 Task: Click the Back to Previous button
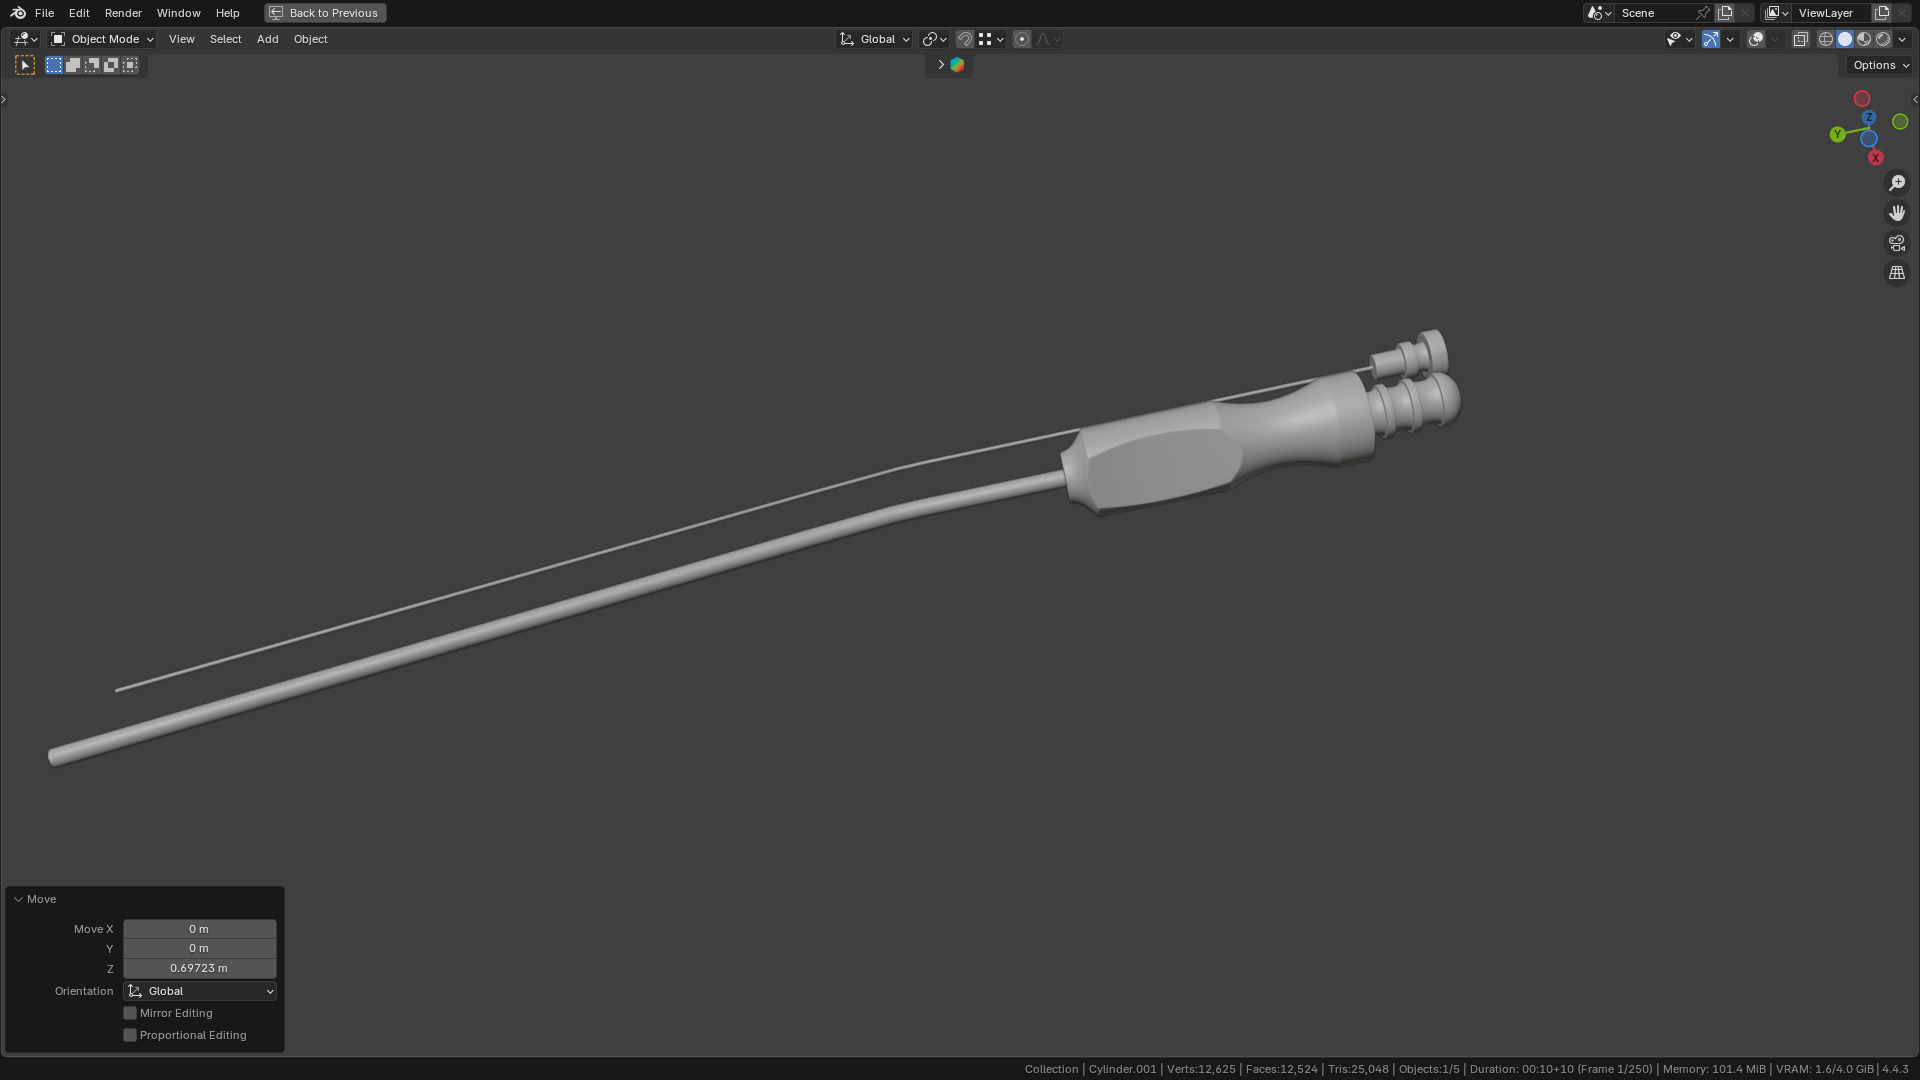coord(325,13)
